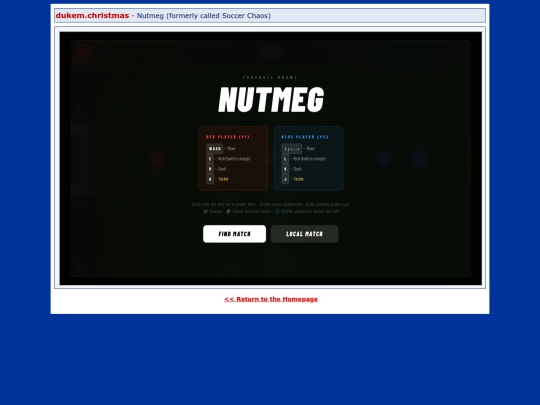Click the blue Curve power-up icon
This screenshot has height=405, width=540.
pos(277,211)
